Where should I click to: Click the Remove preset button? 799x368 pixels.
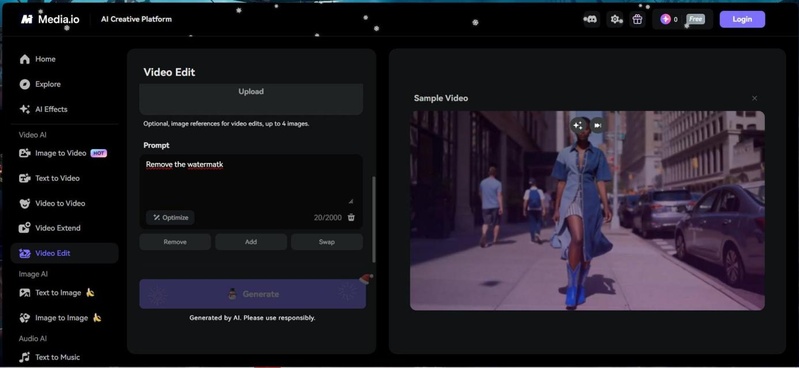[x=175, y=242]
